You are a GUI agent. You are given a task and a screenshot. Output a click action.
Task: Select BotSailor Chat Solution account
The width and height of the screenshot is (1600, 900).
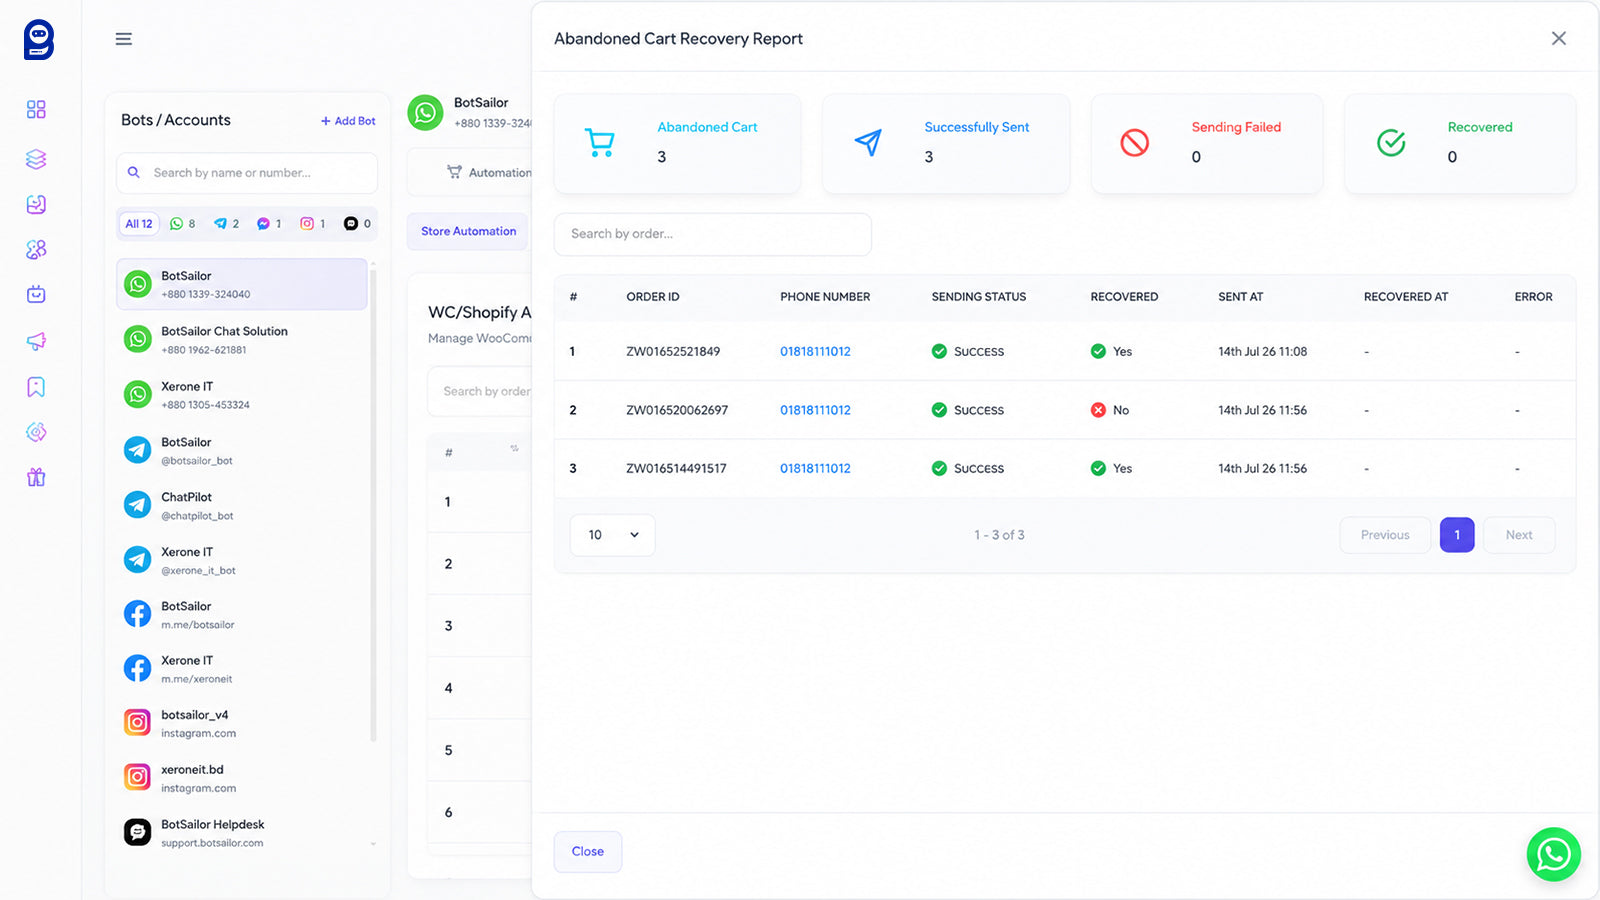(242, 340)
